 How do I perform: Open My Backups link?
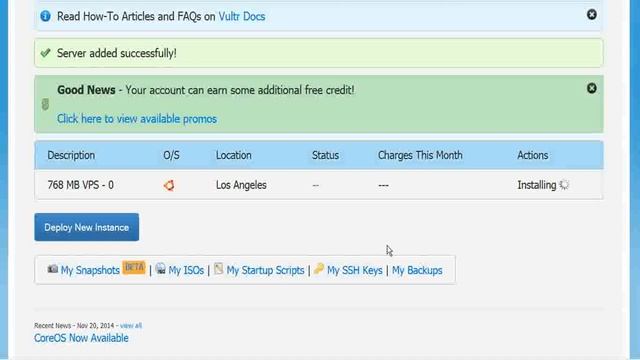[417, 270]
